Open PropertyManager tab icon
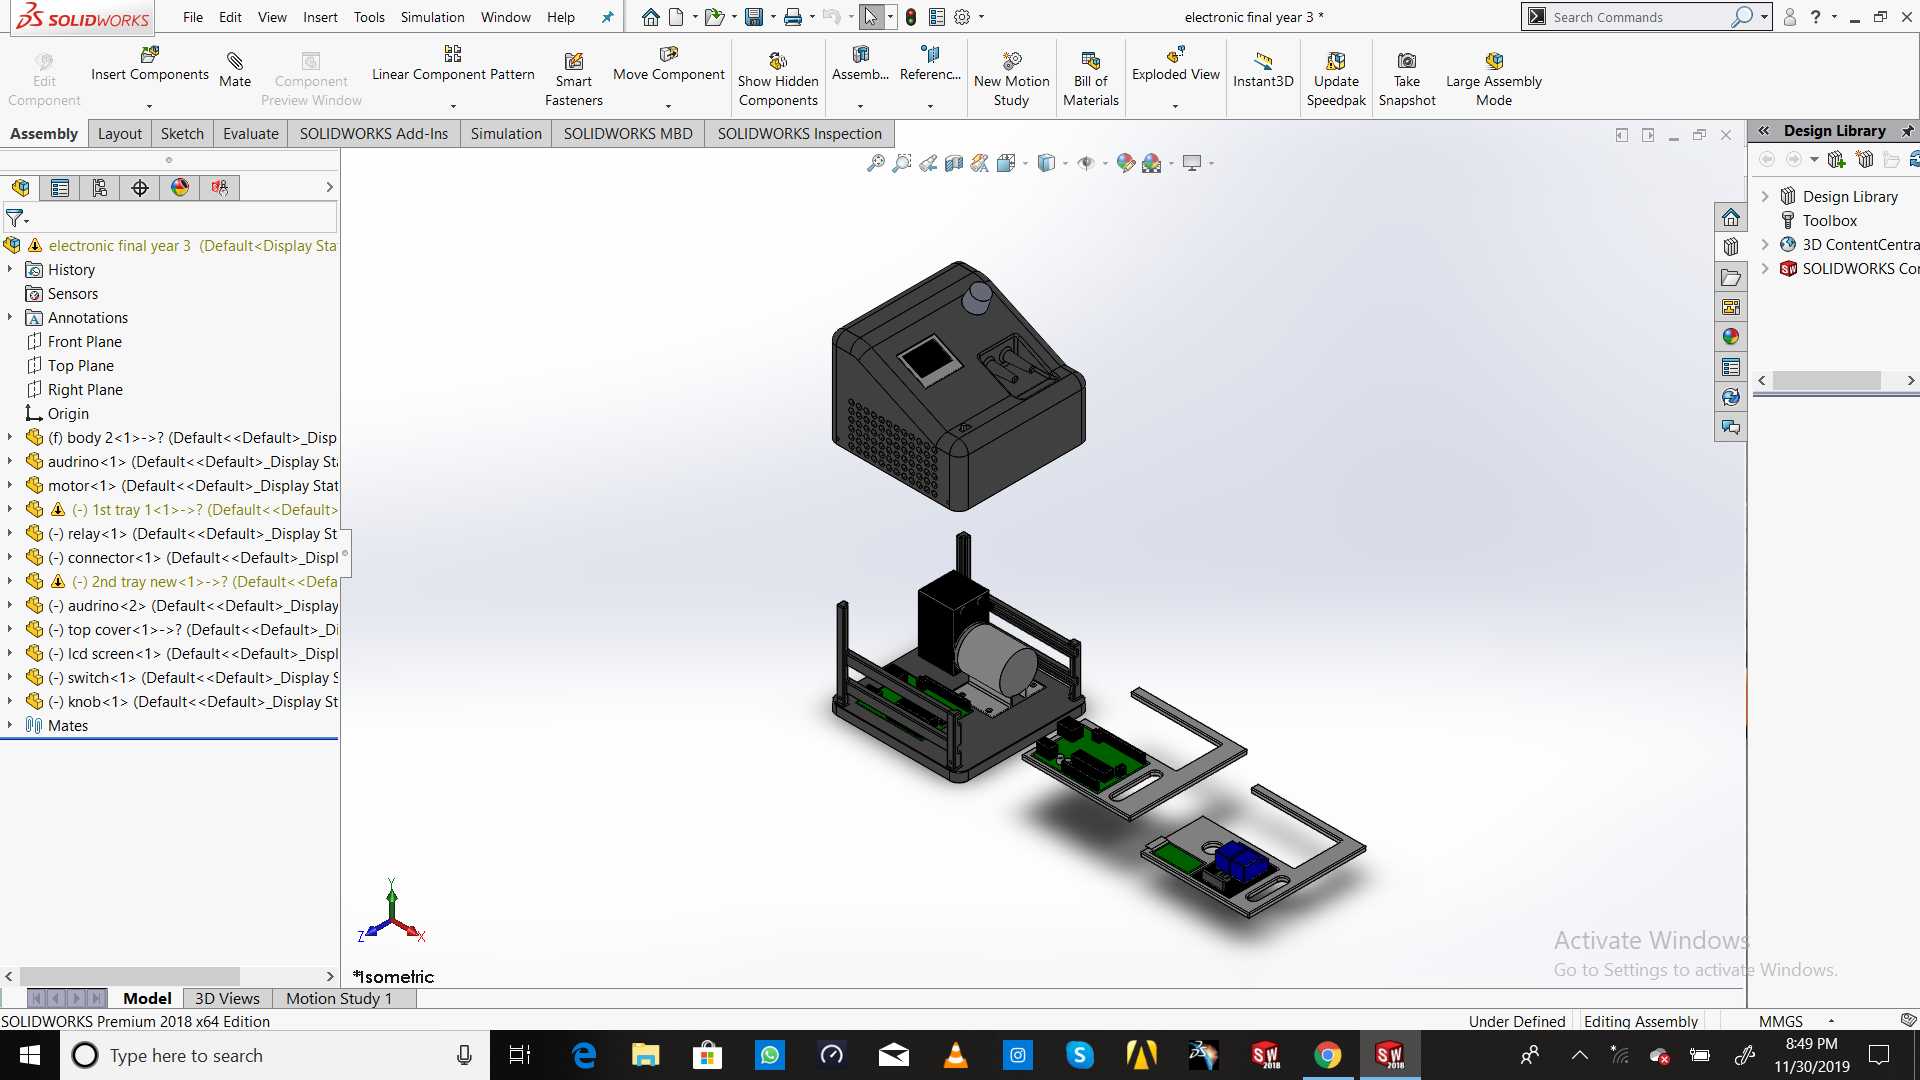 60,187
